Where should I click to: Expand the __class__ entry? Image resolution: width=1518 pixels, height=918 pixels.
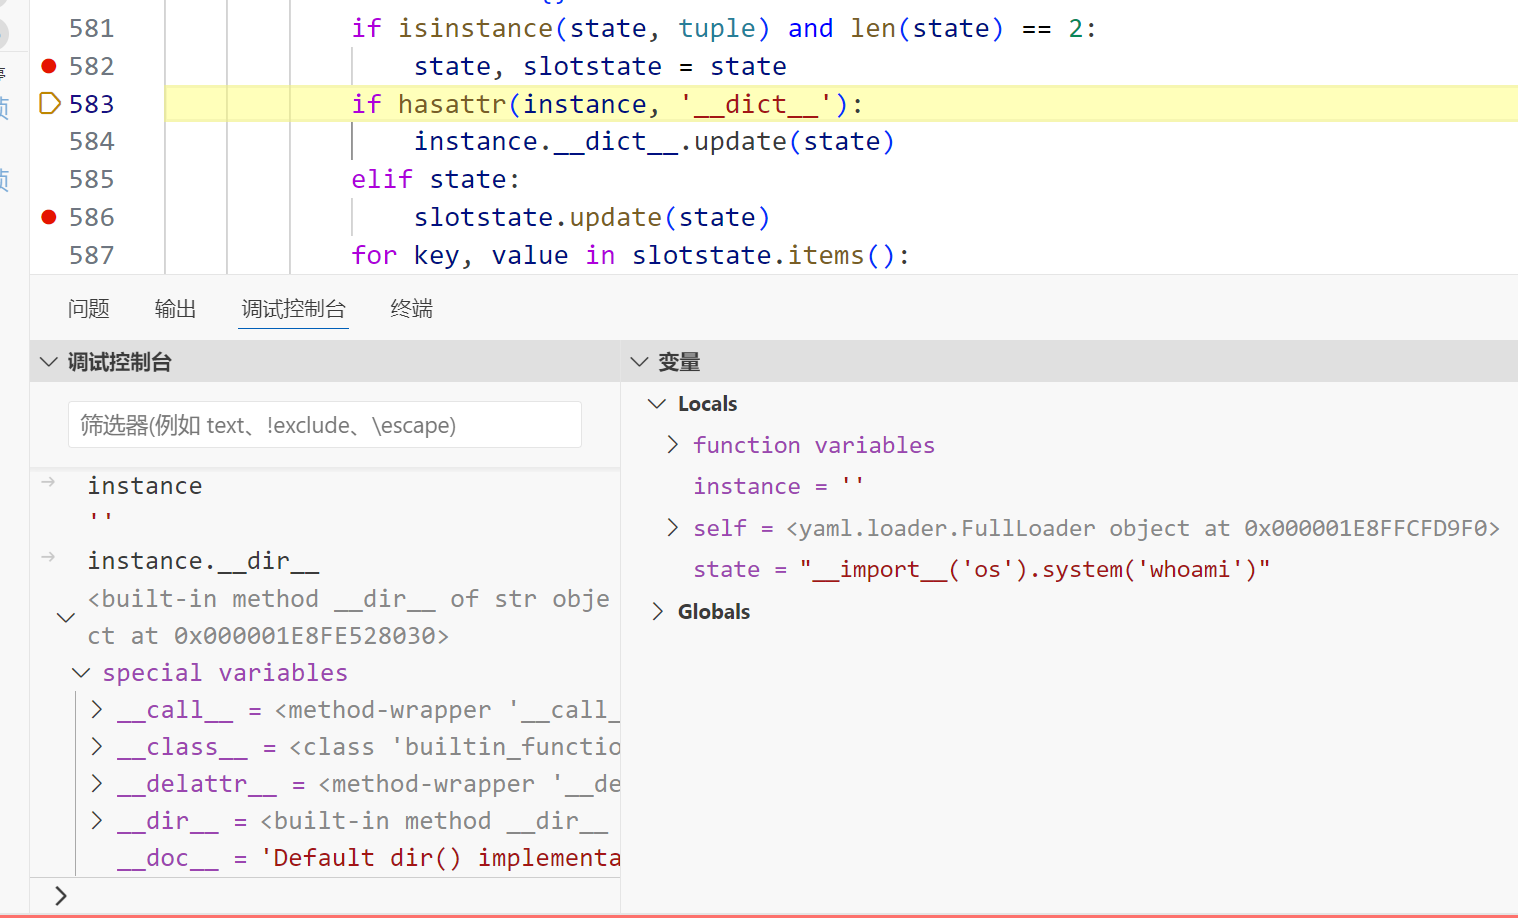[97, 747]
